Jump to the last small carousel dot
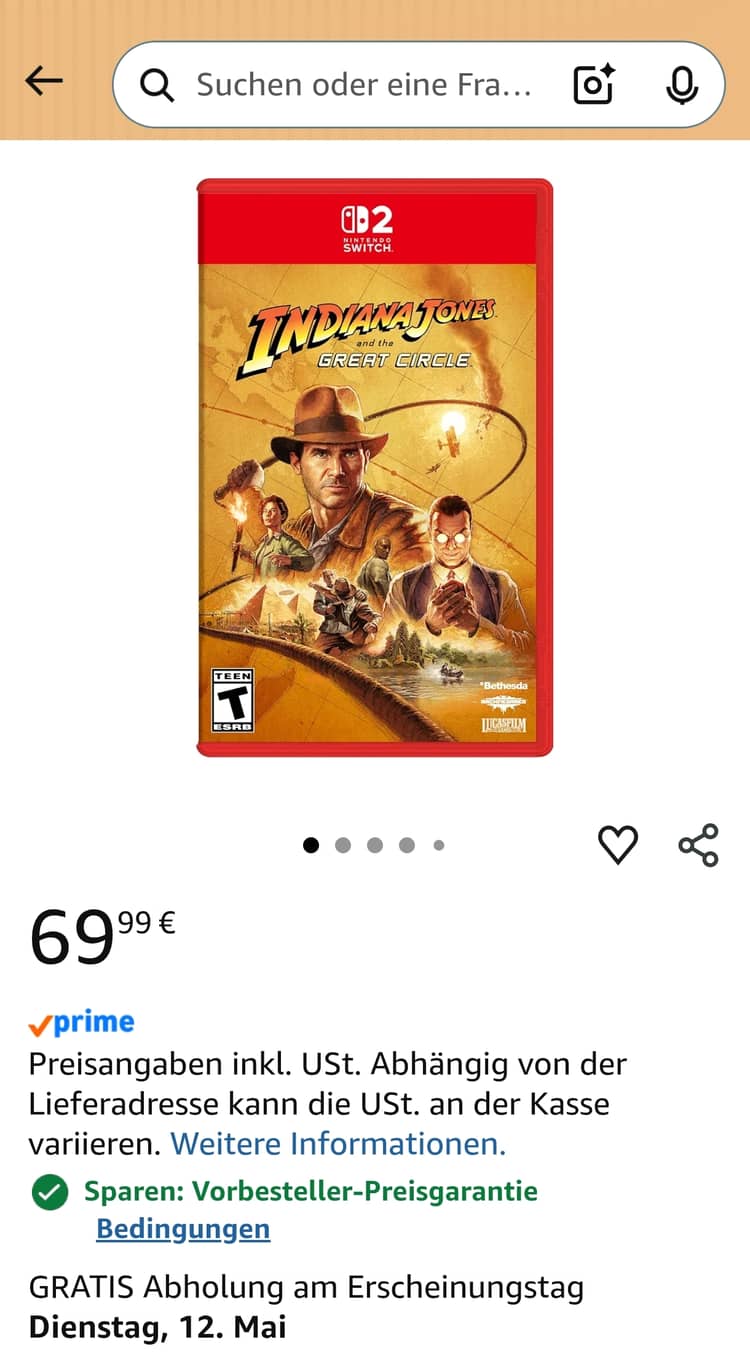The image size is (750, 1361). pyautogui.click(x=439, y=845)
